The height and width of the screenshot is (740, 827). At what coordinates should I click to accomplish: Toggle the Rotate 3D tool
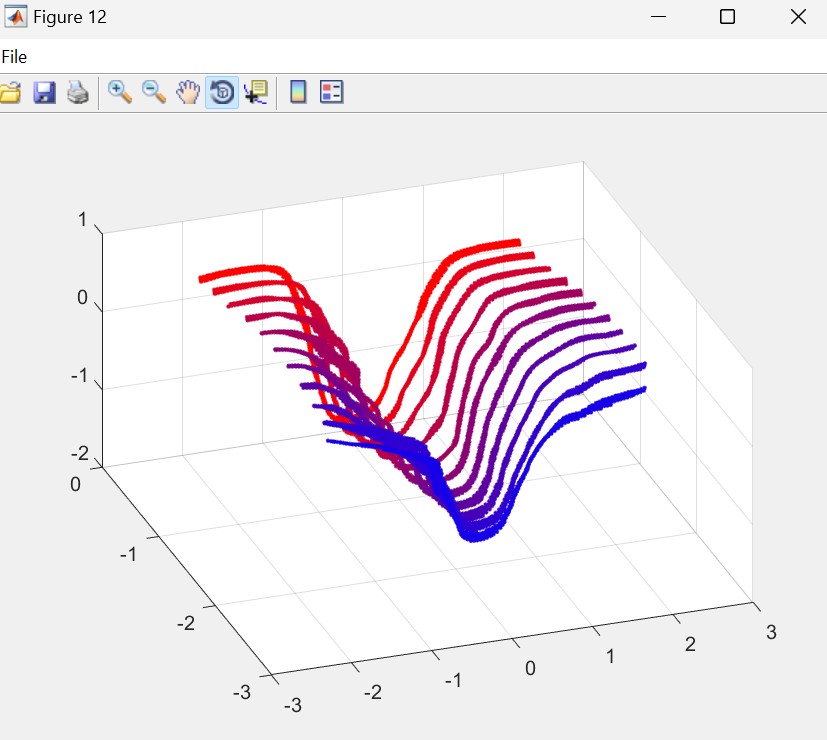pos(222,93)
